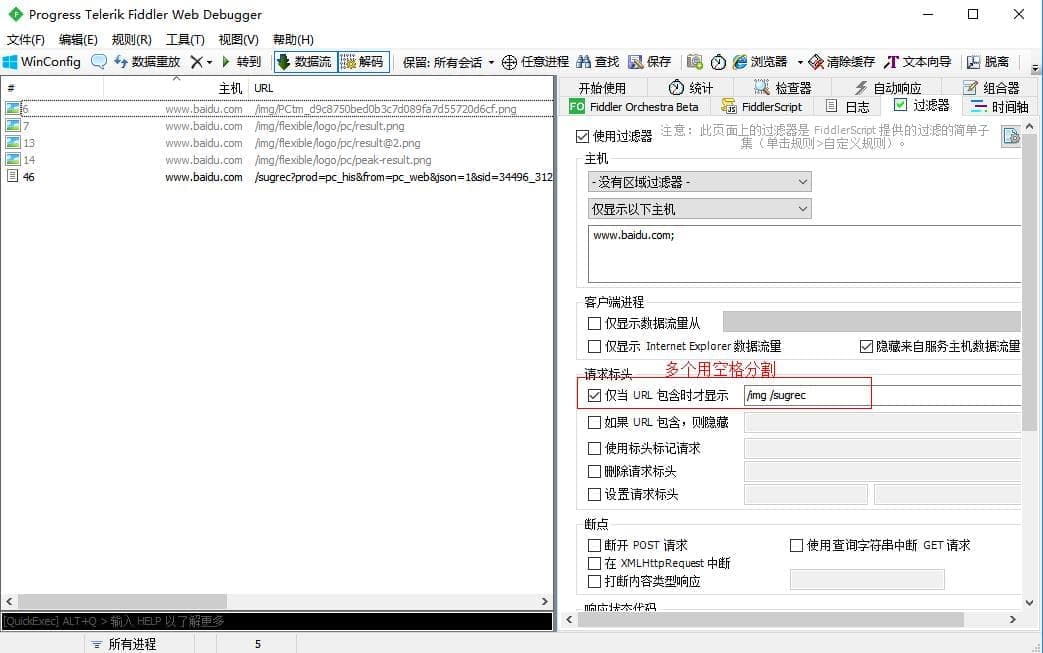Click the 转到 go arrow
Screen dimensions: 1043x653
pyautogui.click(x=241, y=62)
